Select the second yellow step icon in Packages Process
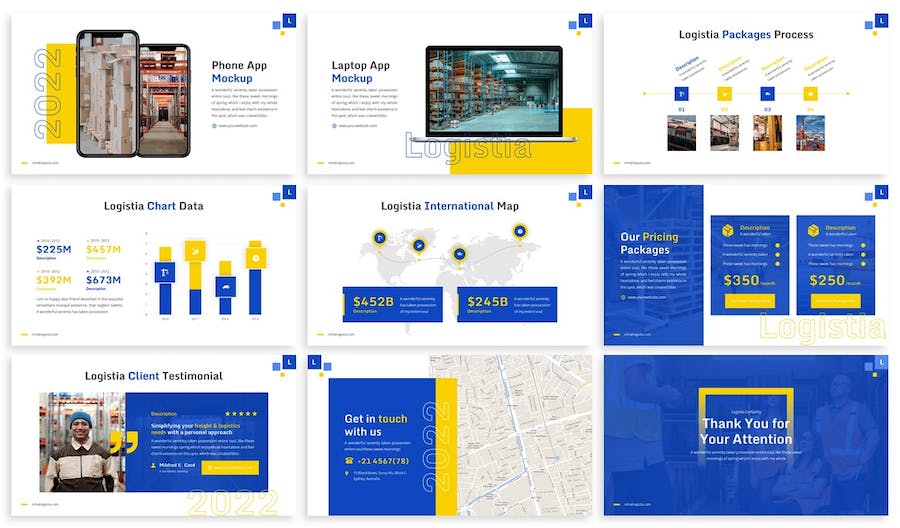 [726, 94]
